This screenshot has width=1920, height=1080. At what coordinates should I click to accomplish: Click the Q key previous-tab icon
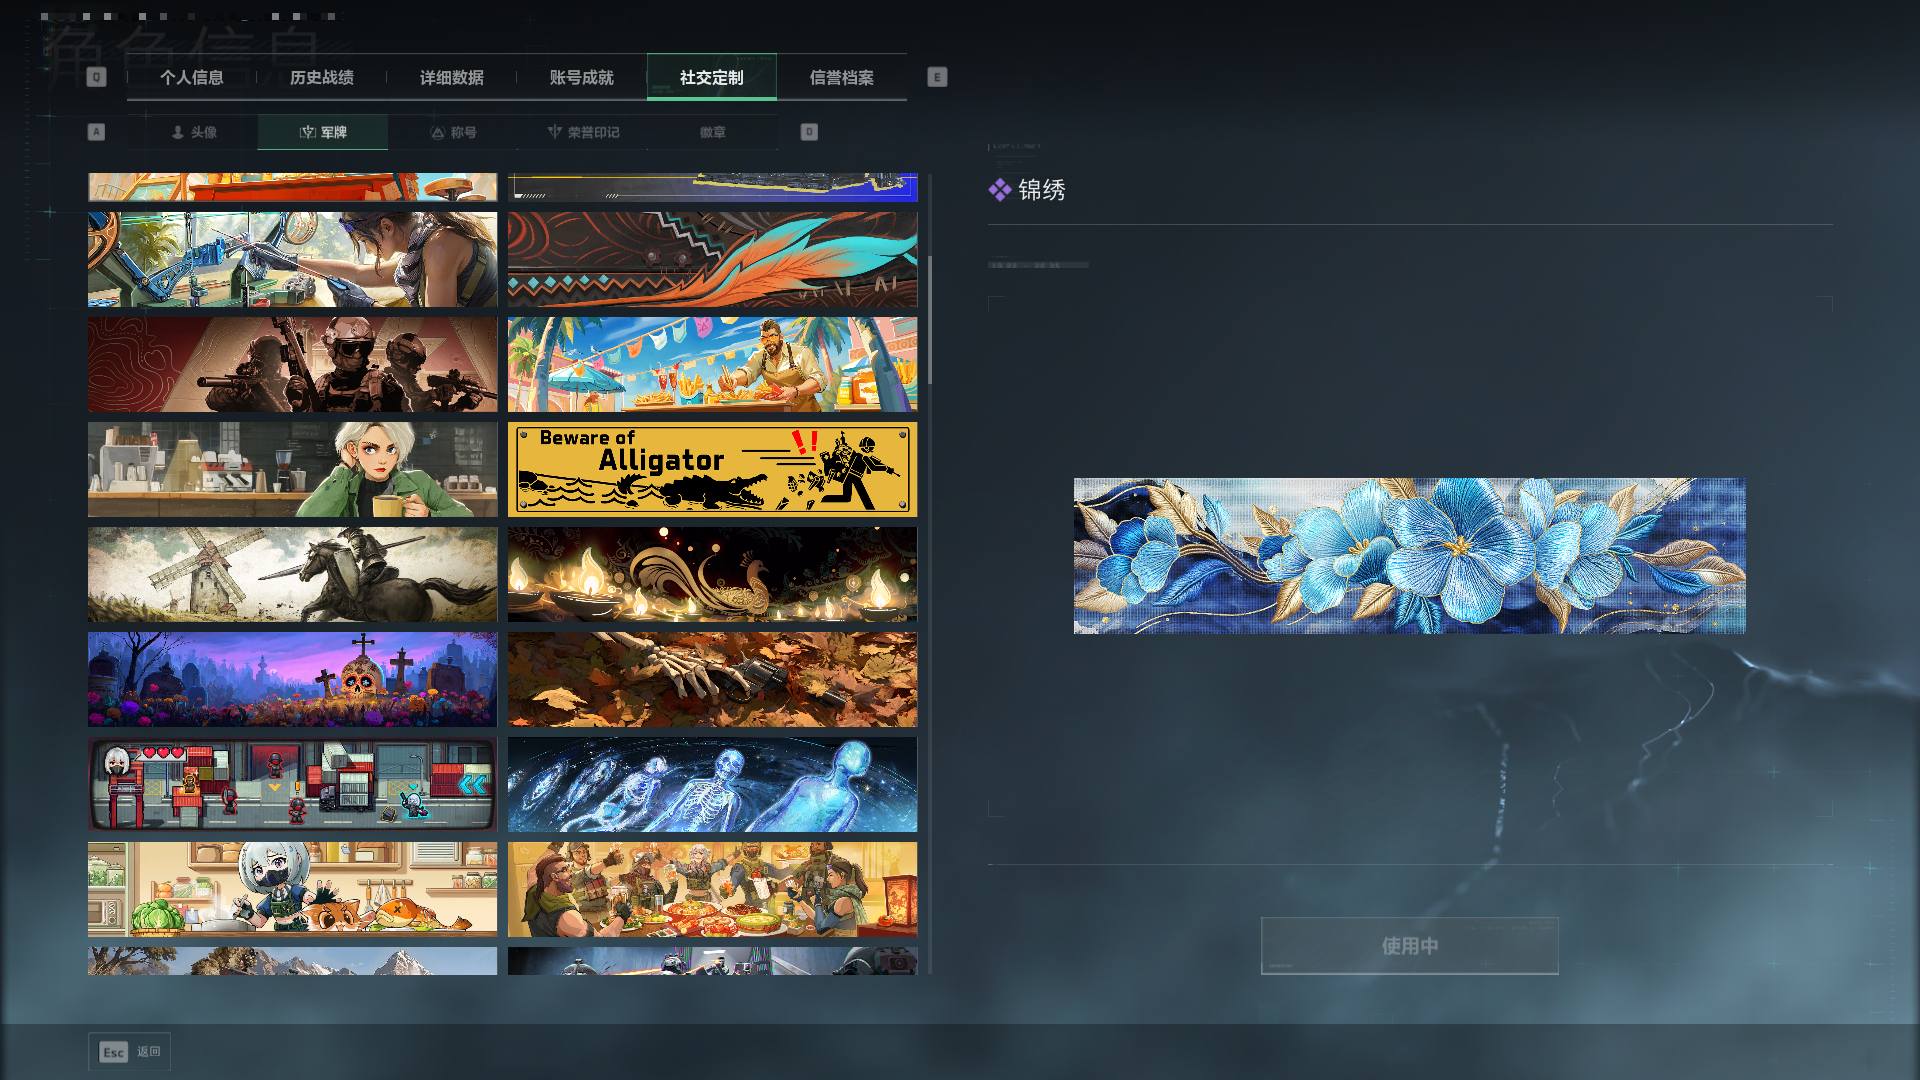96,77
